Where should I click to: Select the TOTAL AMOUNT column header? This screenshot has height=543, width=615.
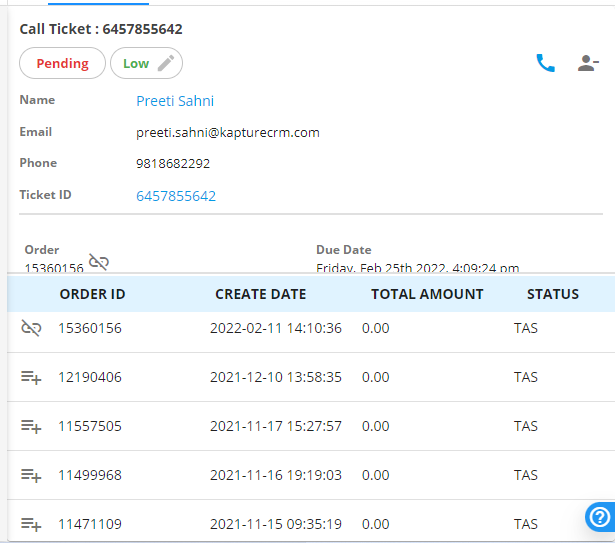(x=428, y=294)
